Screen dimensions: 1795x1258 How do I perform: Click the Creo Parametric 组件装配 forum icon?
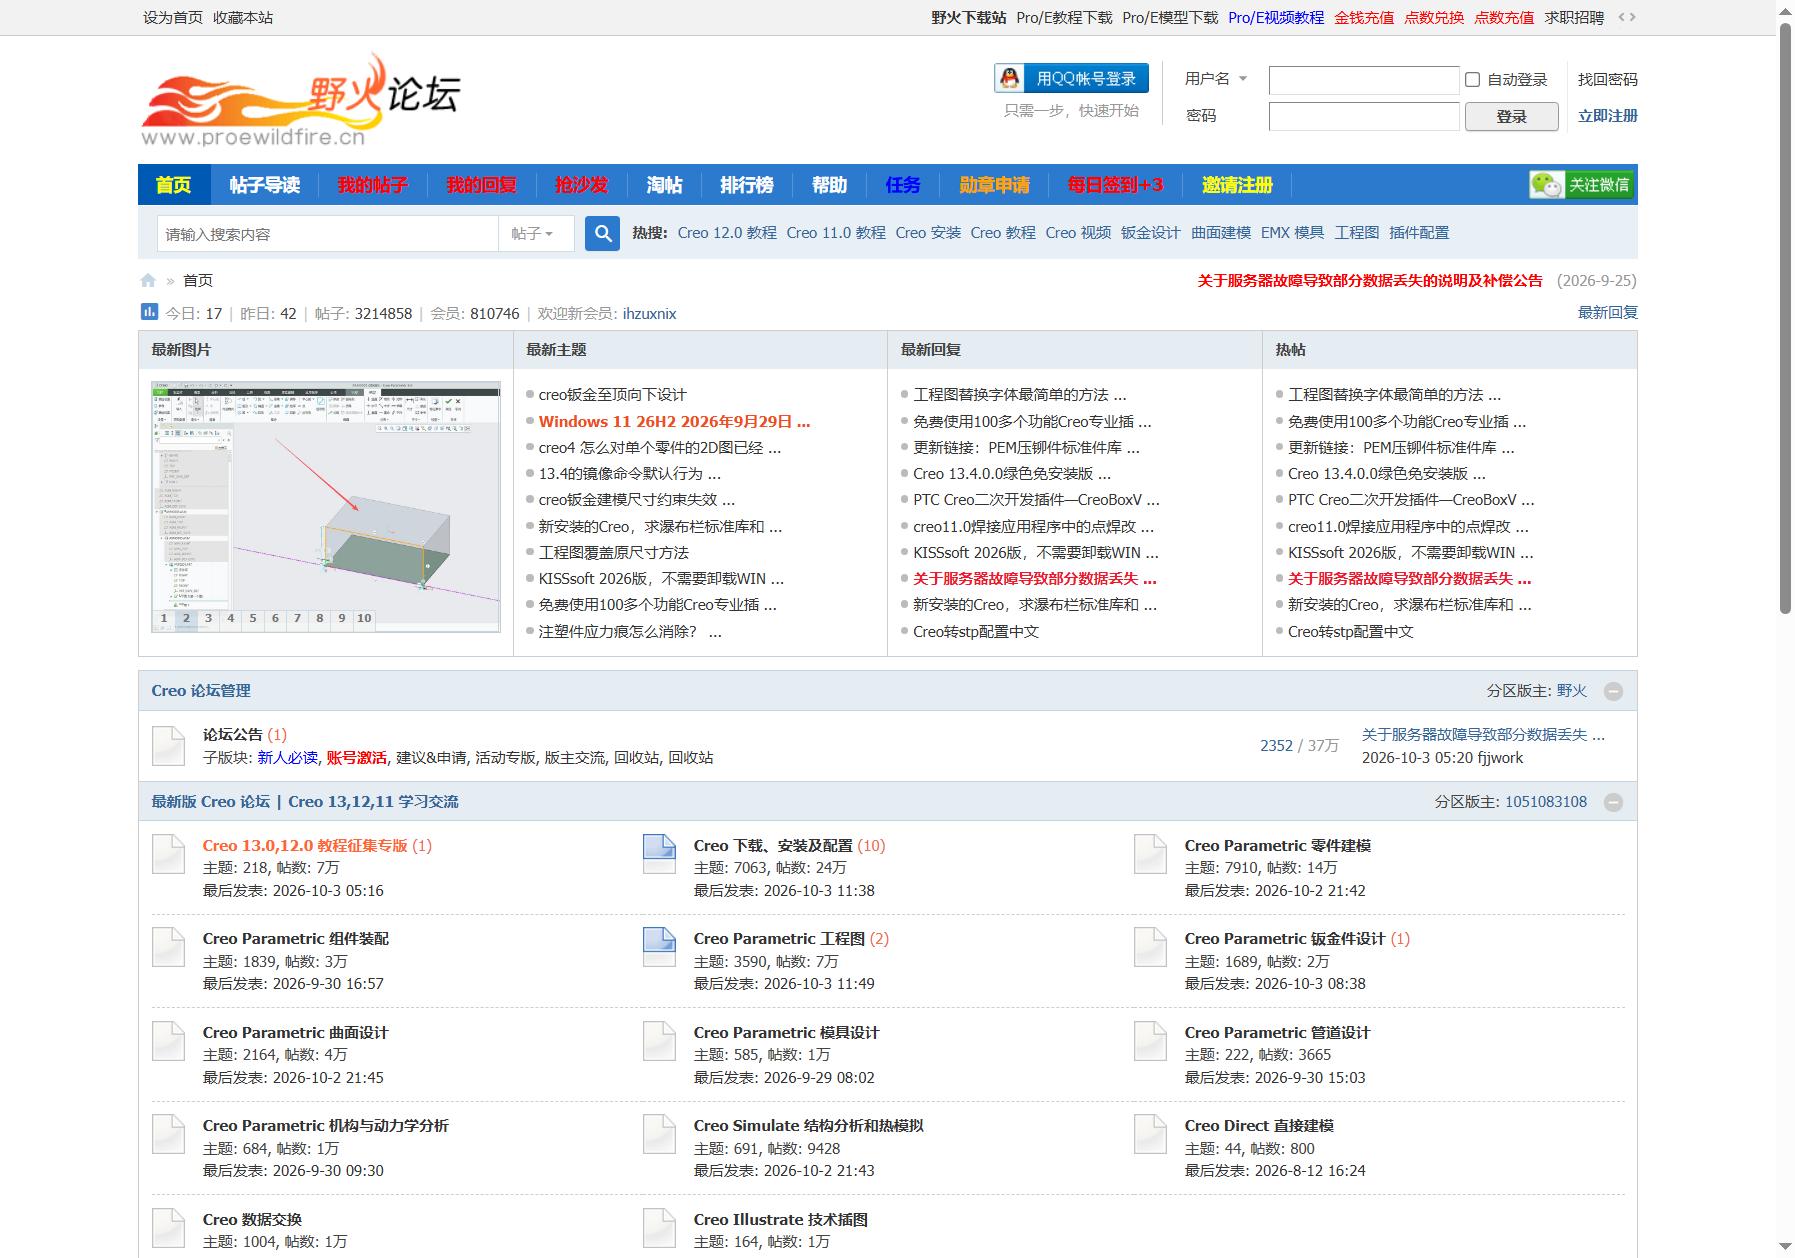(x=168, y=947)
